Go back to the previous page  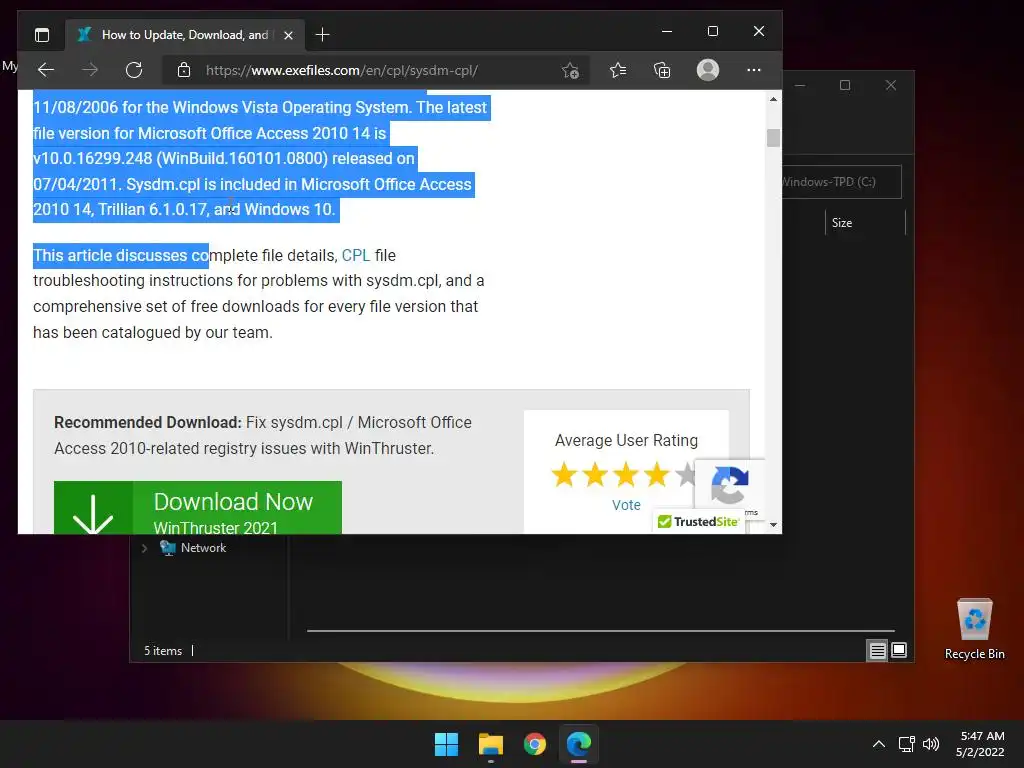click(x=46, y=70)
